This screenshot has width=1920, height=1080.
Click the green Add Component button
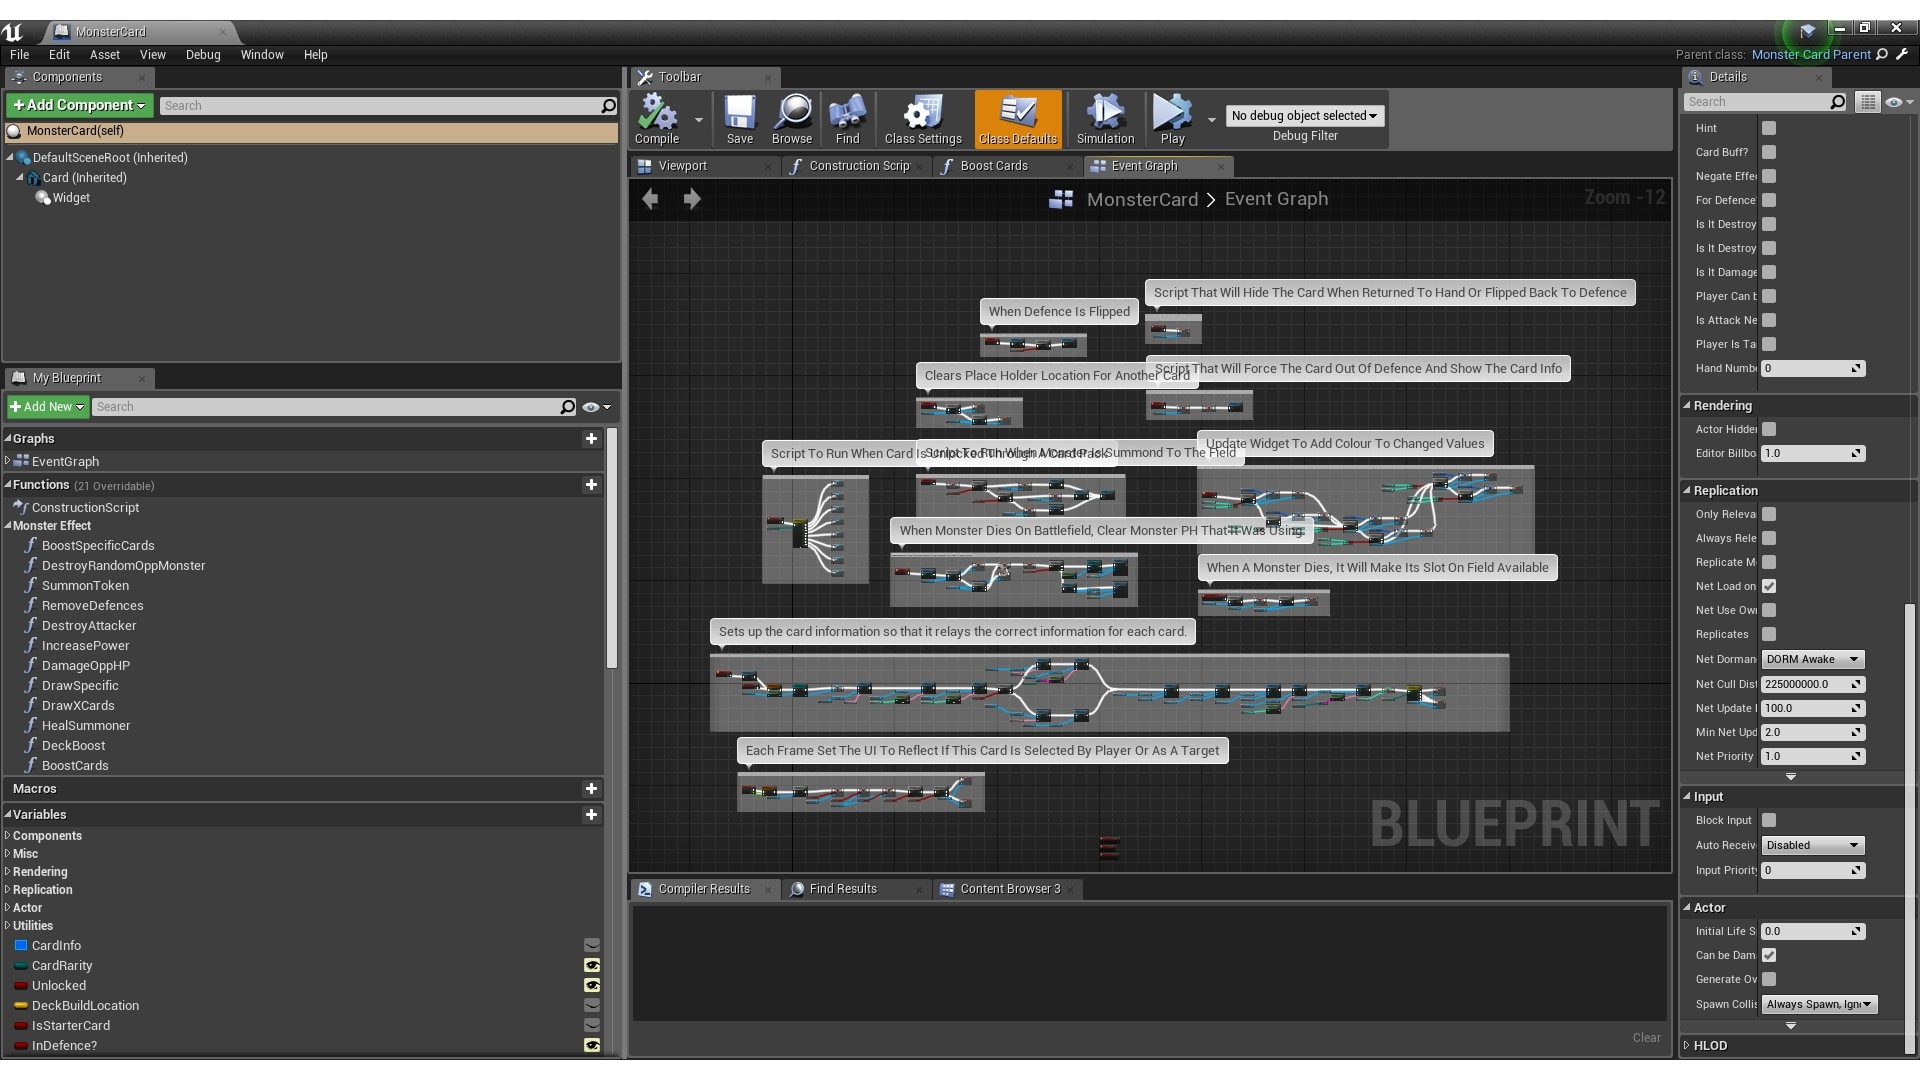click(x=78, y=105)
